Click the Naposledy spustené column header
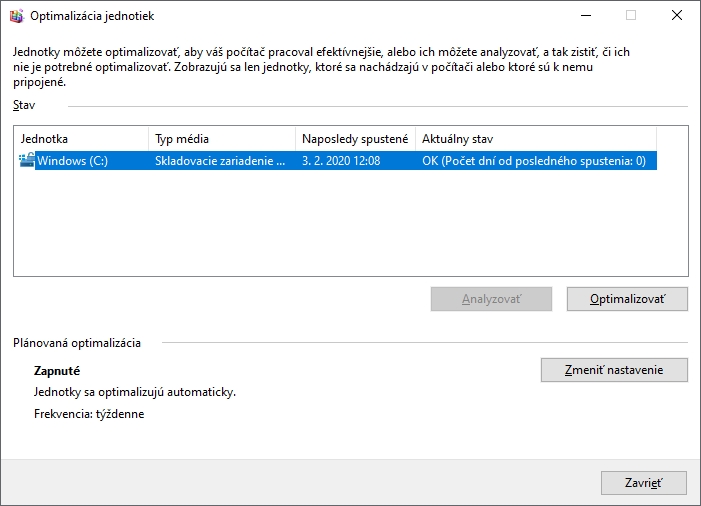 point(355,139)
